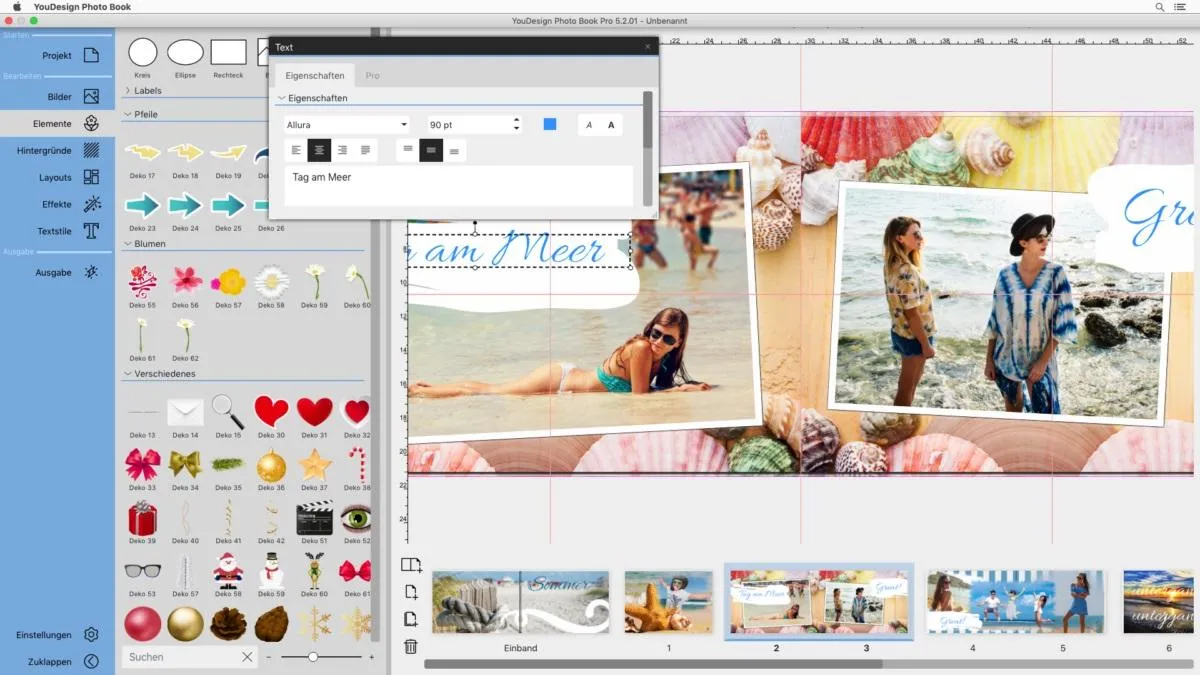Click the trash icon to delete page

coord(410,647)
